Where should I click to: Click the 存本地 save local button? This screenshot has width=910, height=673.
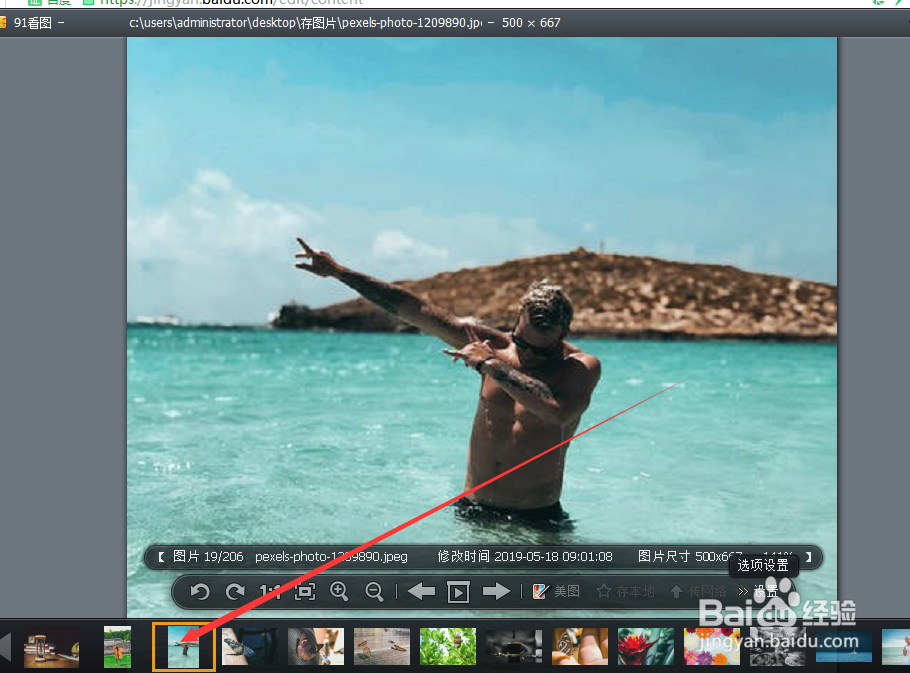click(x=626, y=591)
